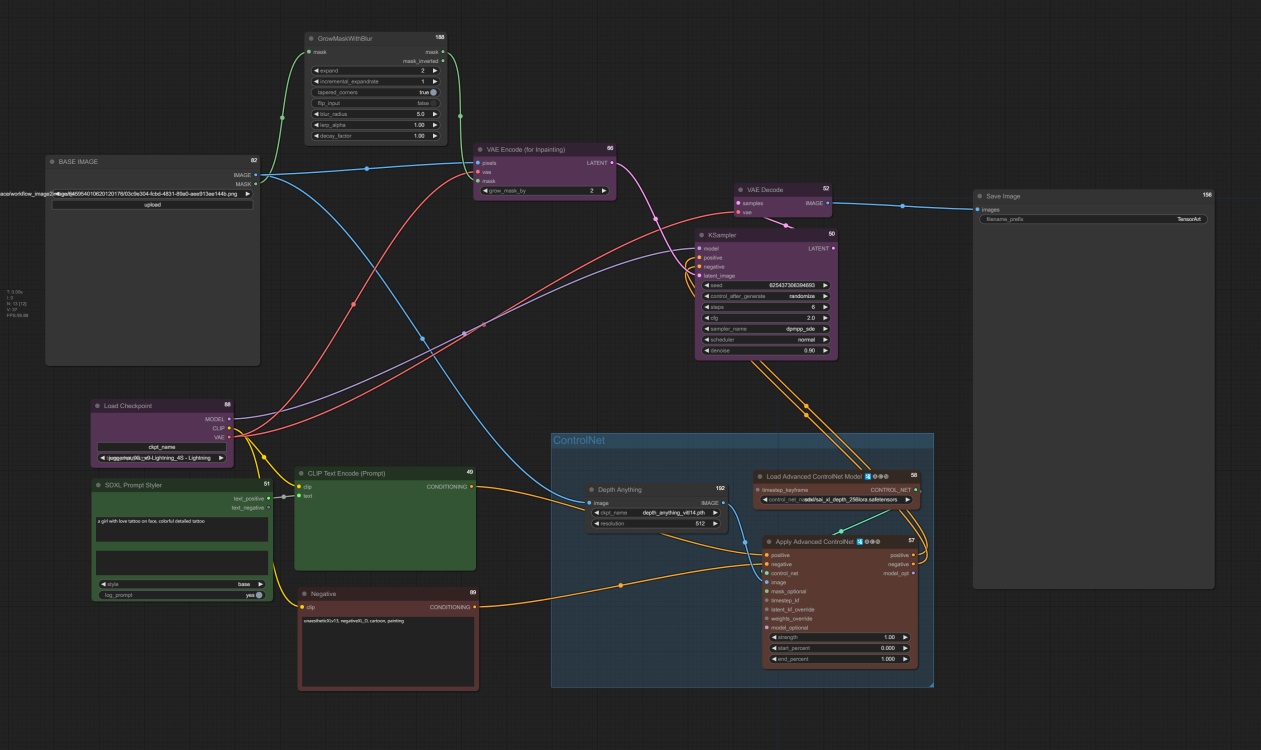Viewport: 1261px width, 750px height.
Task: Increase strength value in Apply Advanced ControlNet
Action: click(x=904, y=637)
